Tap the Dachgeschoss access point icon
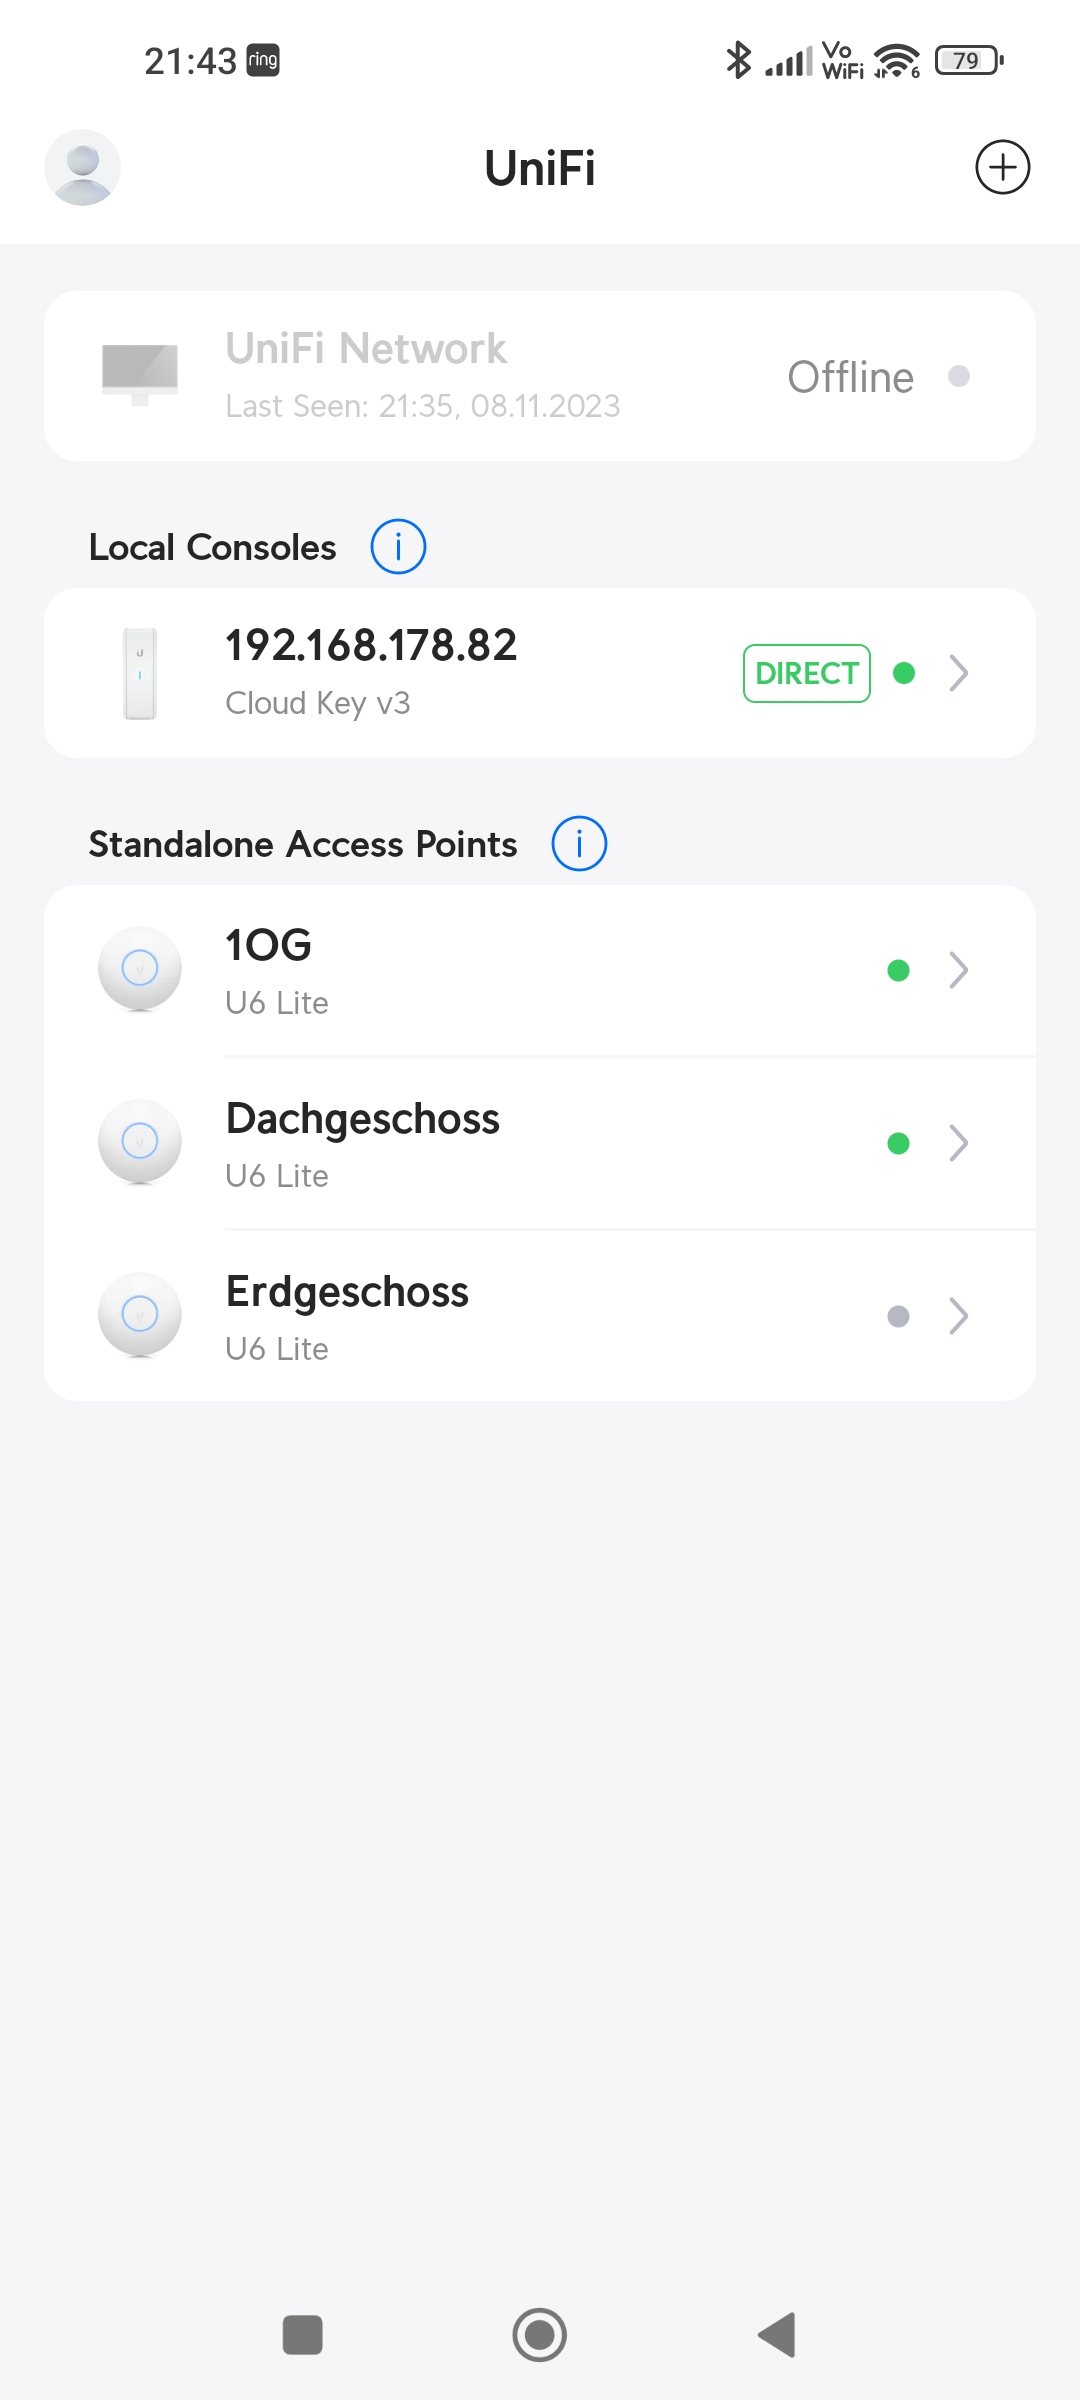Image resolution: width=1080 pixels, height=2400 pixels. coord(140,1142)
